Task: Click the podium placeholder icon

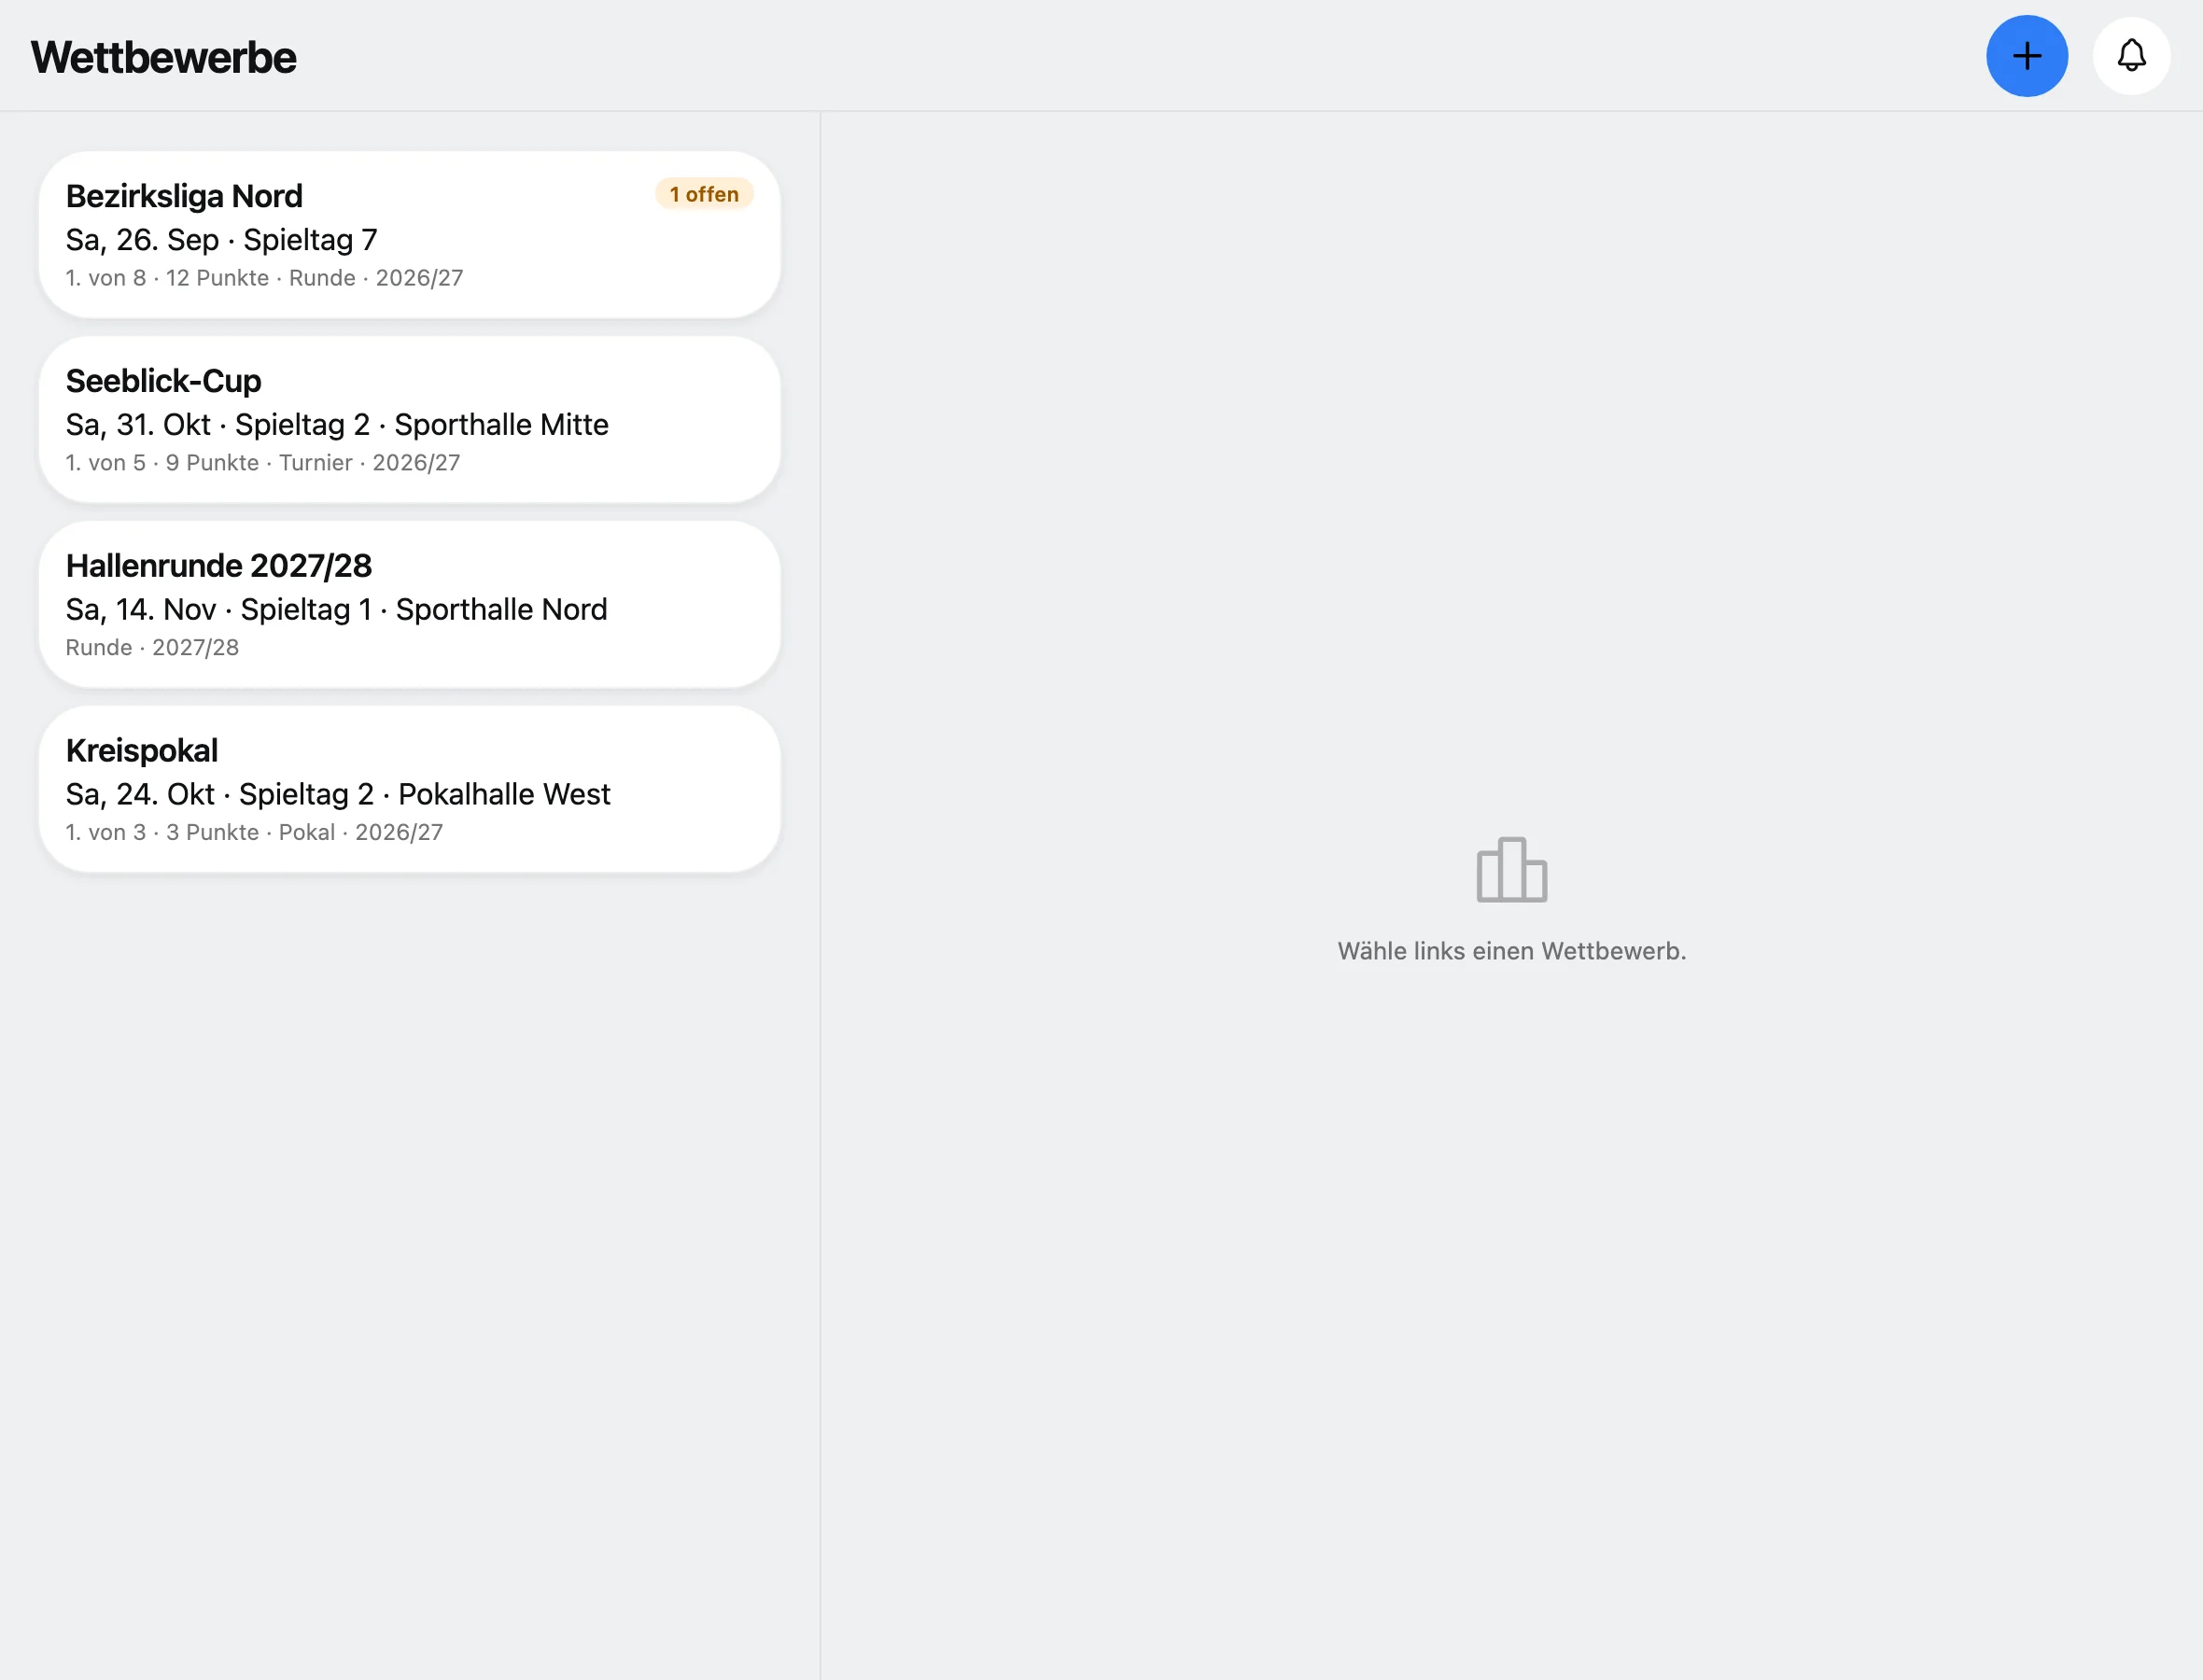Action: coord(1511,870)
